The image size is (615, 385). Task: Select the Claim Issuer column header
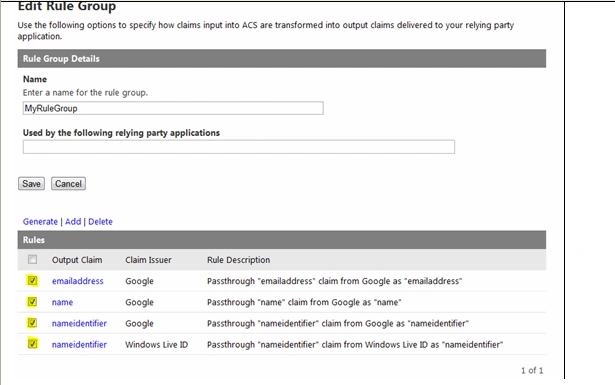click(x=148, y=260)
